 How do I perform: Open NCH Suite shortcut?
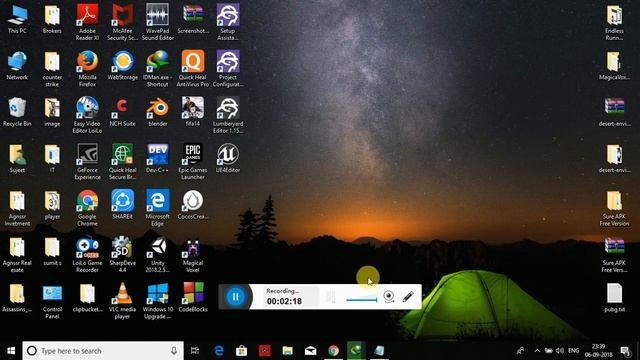coord(122,112)
